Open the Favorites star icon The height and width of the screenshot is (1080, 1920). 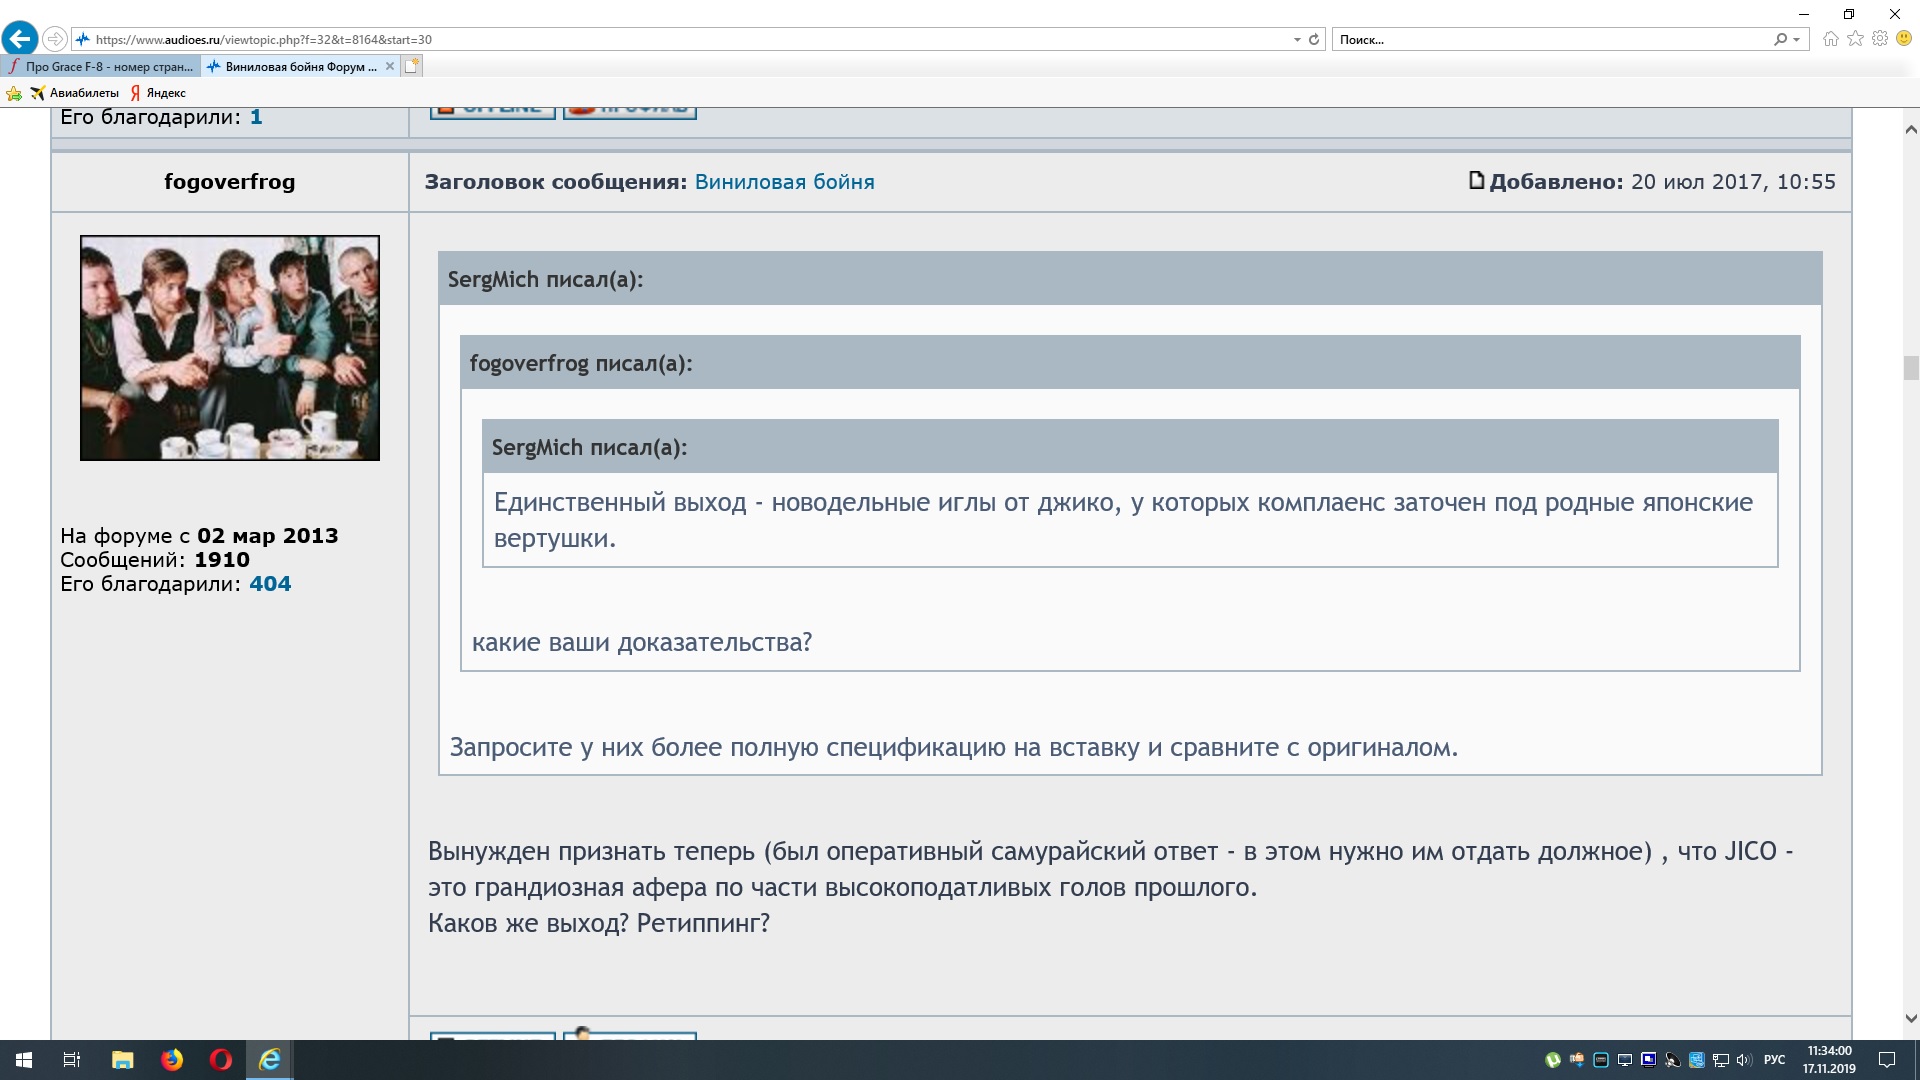(x=1855, y=39)
